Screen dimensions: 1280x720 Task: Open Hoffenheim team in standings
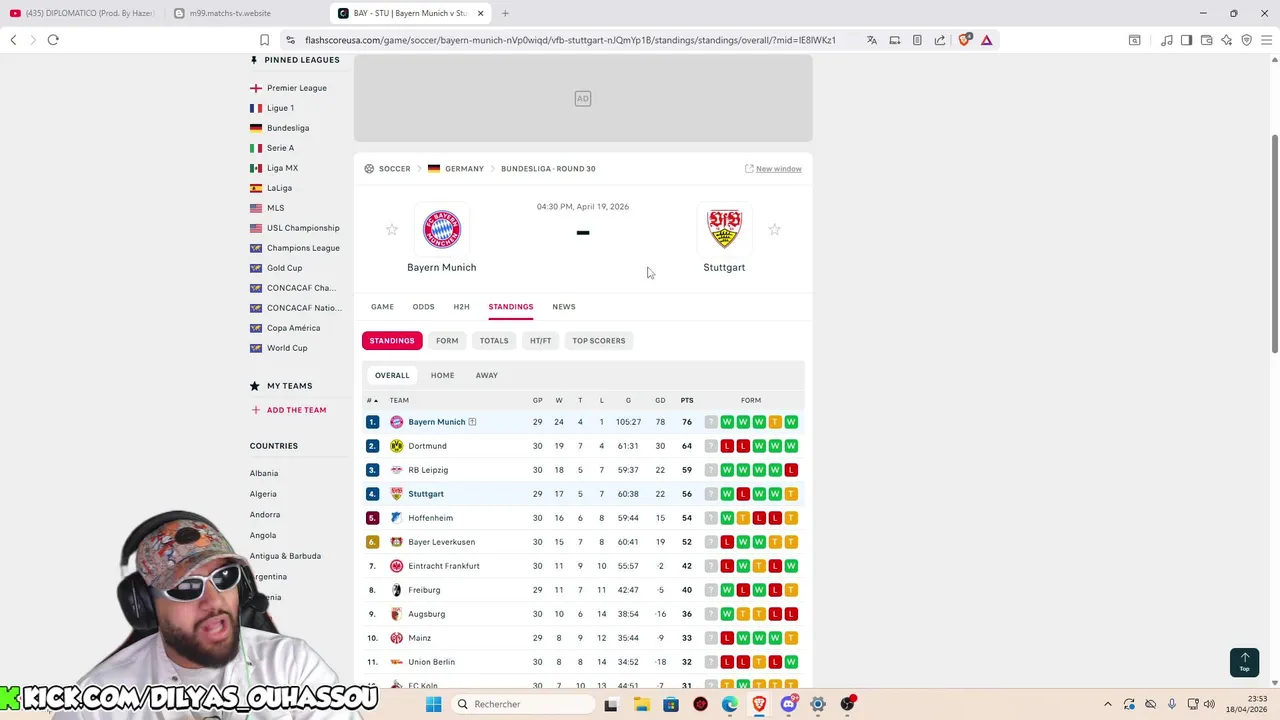coord(430,518)
